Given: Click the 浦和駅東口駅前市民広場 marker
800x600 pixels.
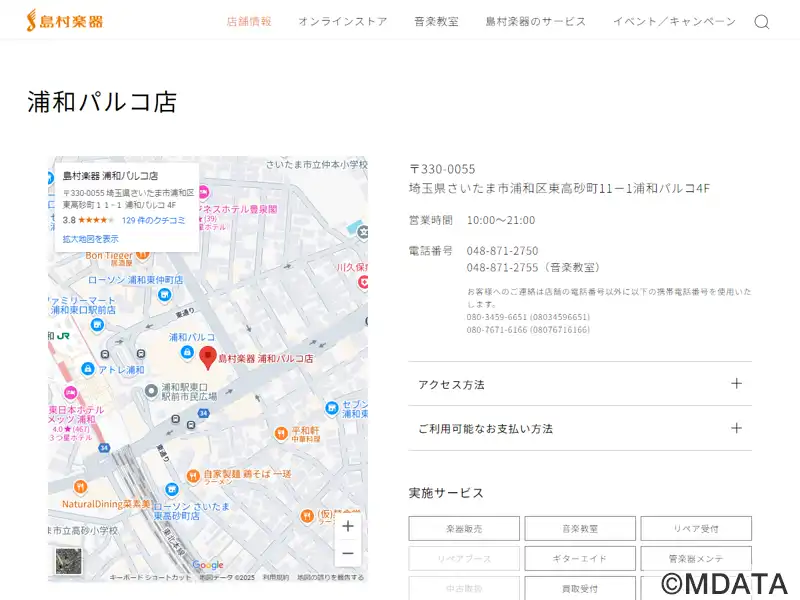Looking at the screenshot, I should pos(151,391).
